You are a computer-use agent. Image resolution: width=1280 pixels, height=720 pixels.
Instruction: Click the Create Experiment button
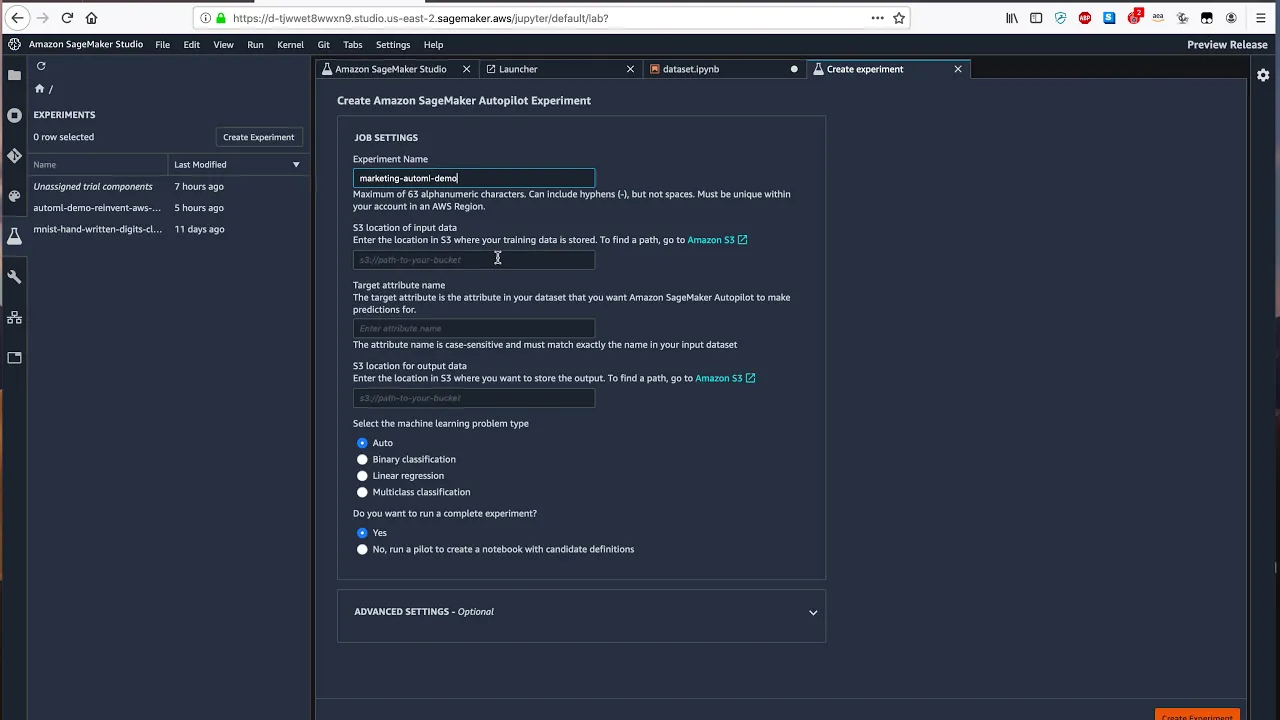point(258,137)
